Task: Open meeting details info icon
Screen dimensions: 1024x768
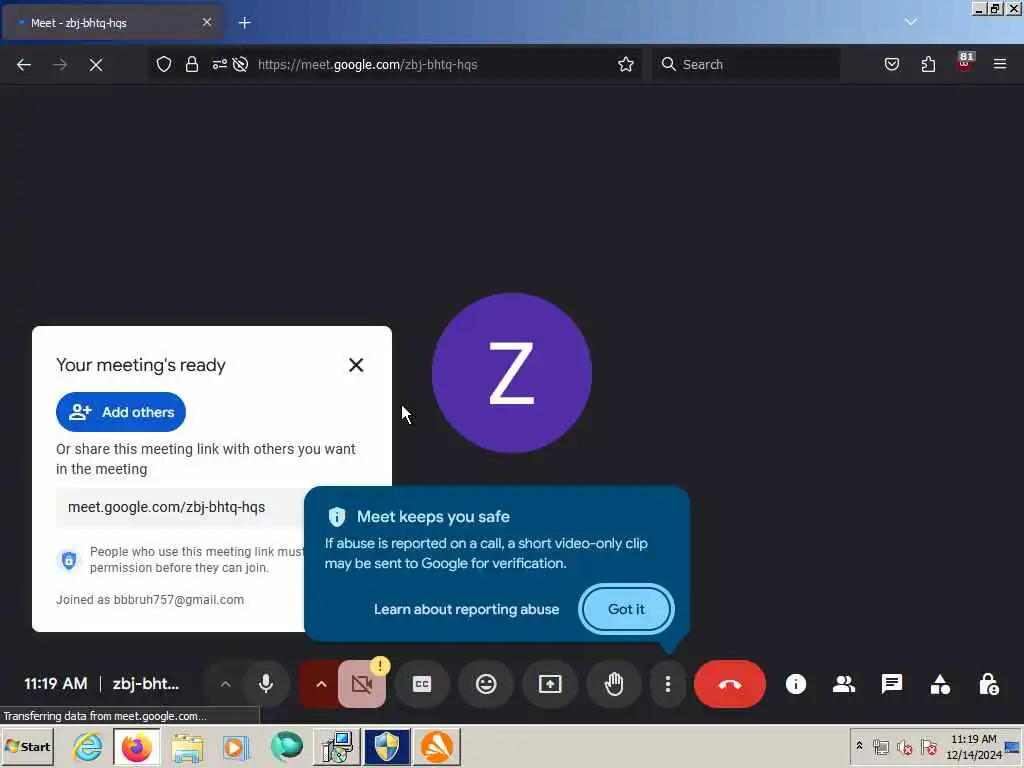Action: click(795, 684)
